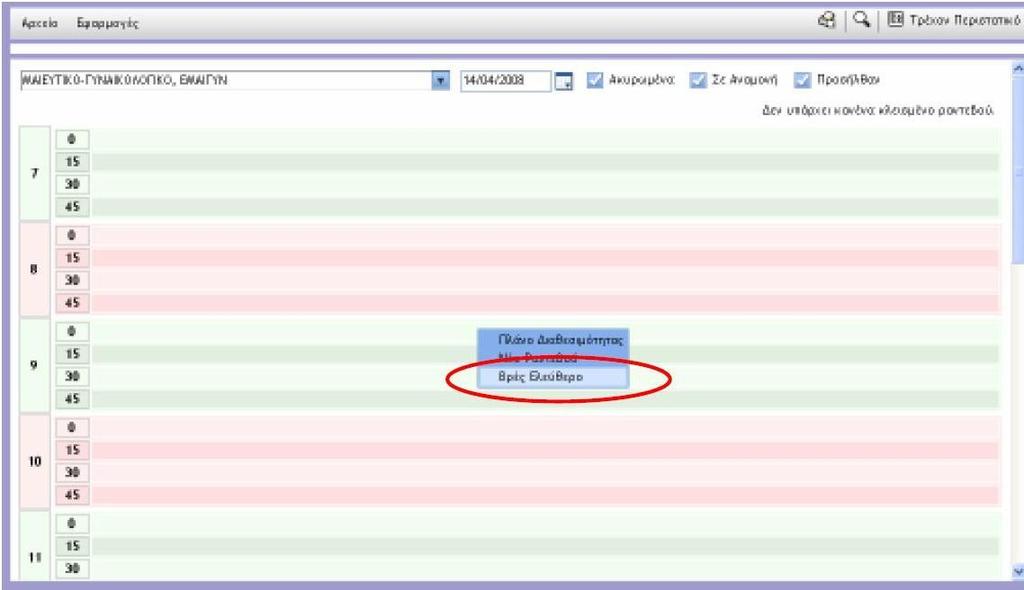
Task: Click the 0 minute label of hour 8
Action: (x=72, y=235)
